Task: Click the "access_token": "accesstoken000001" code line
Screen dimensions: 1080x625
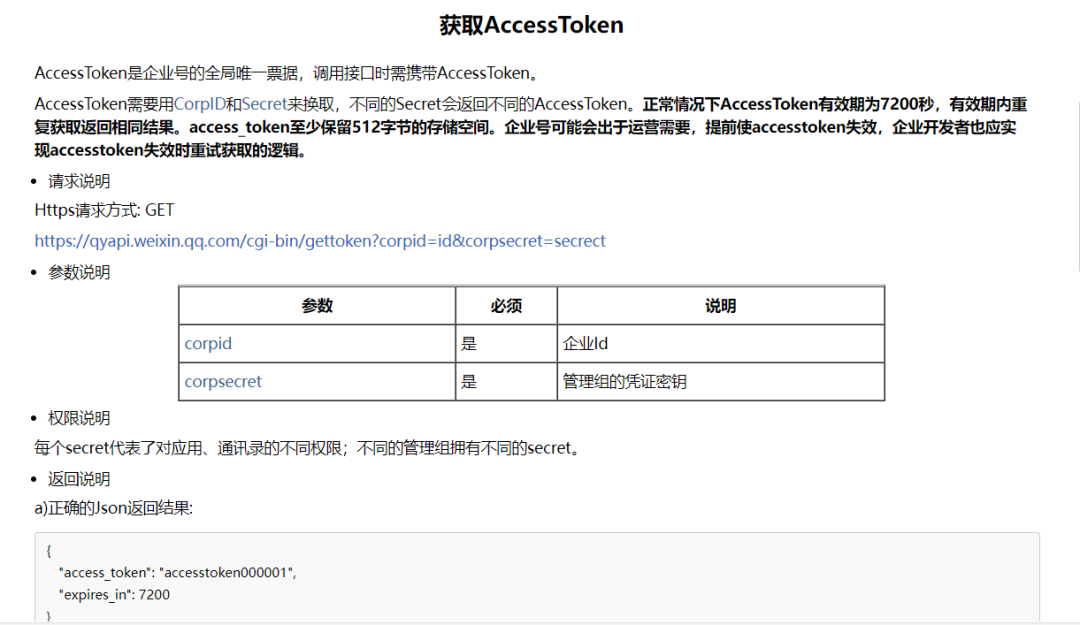Action: click(x=178, y=573)
